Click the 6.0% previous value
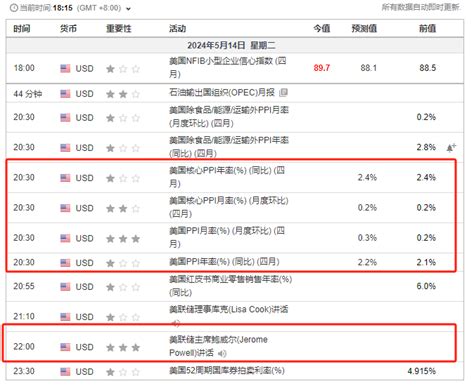Viewport: 474px width, 386px height. click(426, 286)
